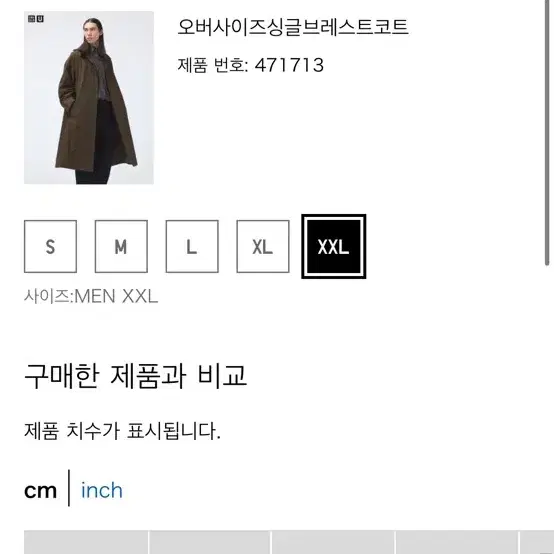Image resolution: width=554 pixels, height=554 pixels.
Task: Click the vertical scrollbar on right edge
Action: [547, 132]
